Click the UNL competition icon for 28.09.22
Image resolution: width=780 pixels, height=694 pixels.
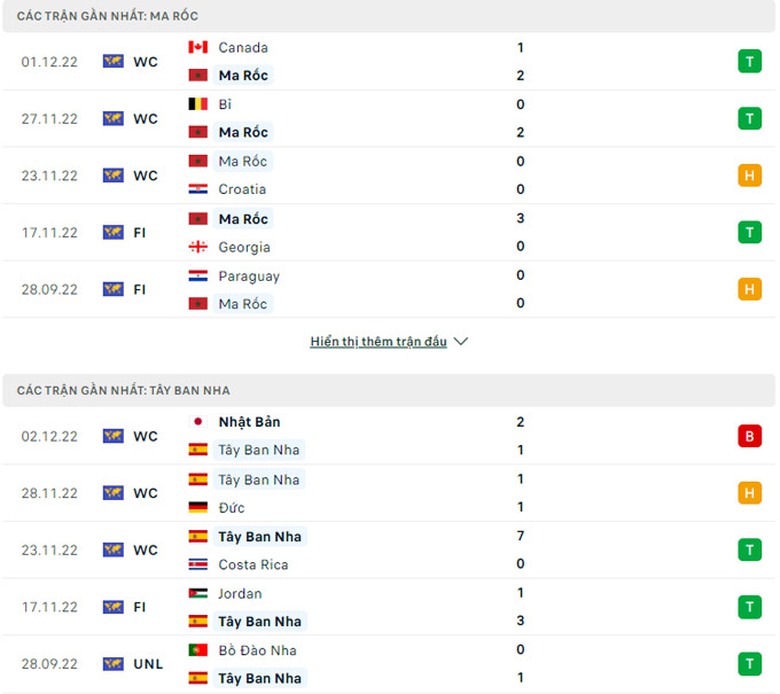tap(113, 664)
